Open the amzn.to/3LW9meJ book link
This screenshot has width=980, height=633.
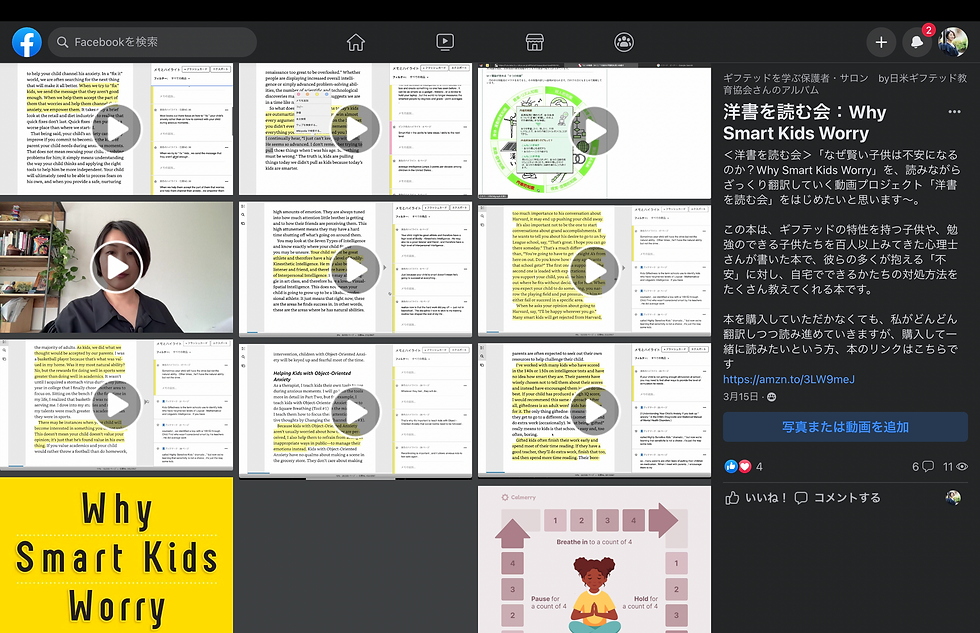[789, 379]
